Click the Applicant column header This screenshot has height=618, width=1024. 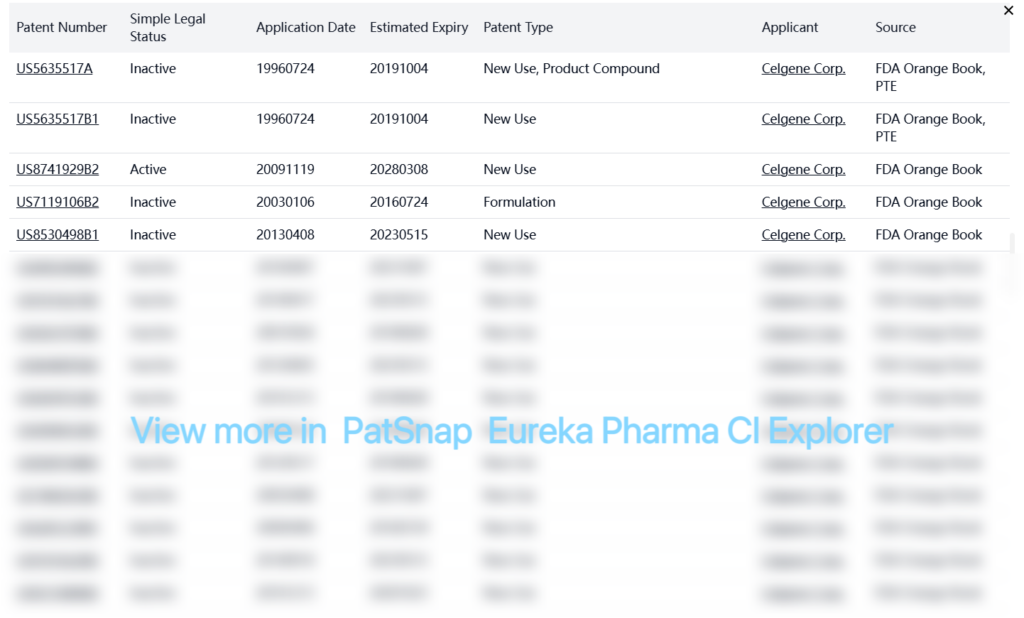(790, 28)
